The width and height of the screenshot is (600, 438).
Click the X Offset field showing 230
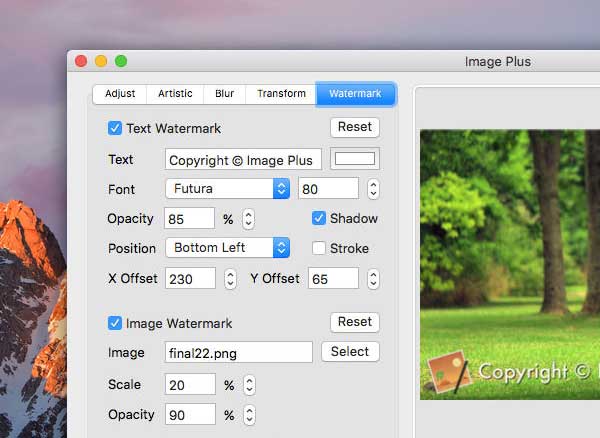[190, 278]
